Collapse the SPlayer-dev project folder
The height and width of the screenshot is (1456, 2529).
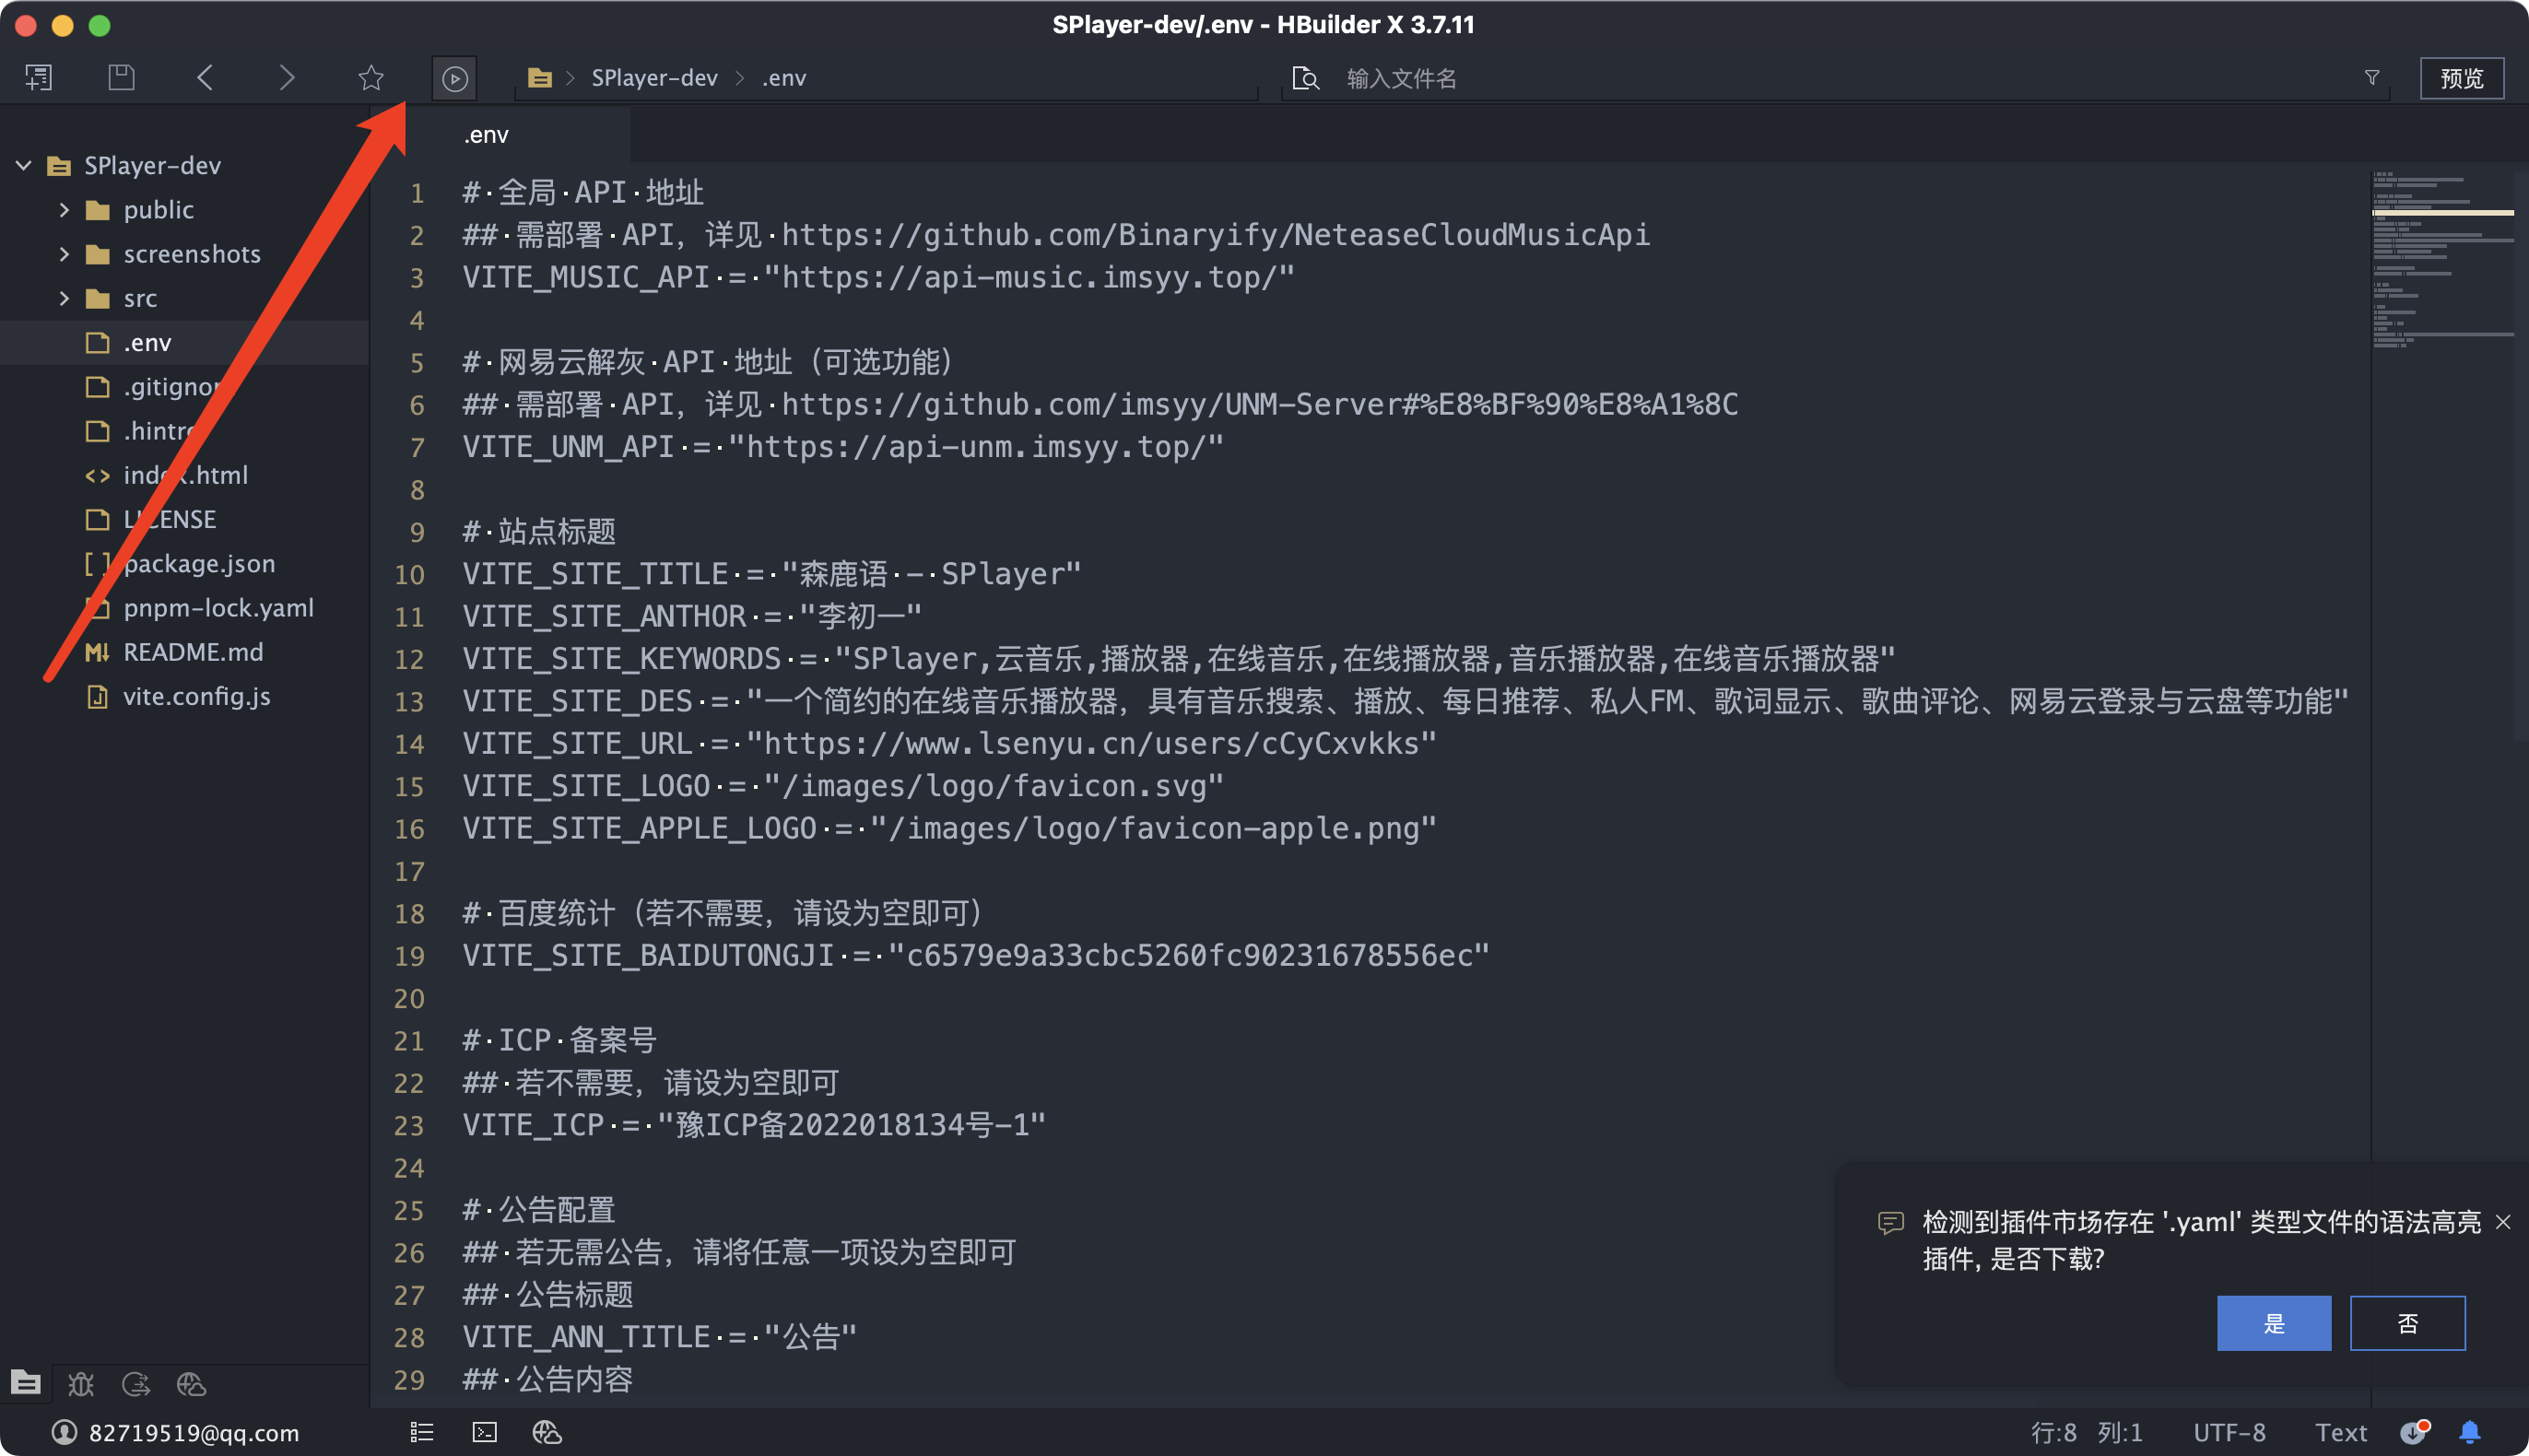click(24, 165)
